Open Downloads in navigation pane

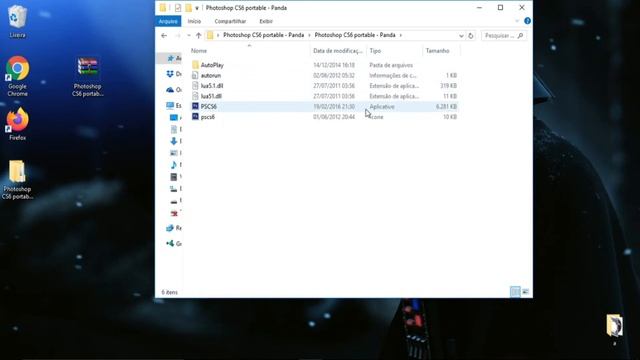coord(174,141)
